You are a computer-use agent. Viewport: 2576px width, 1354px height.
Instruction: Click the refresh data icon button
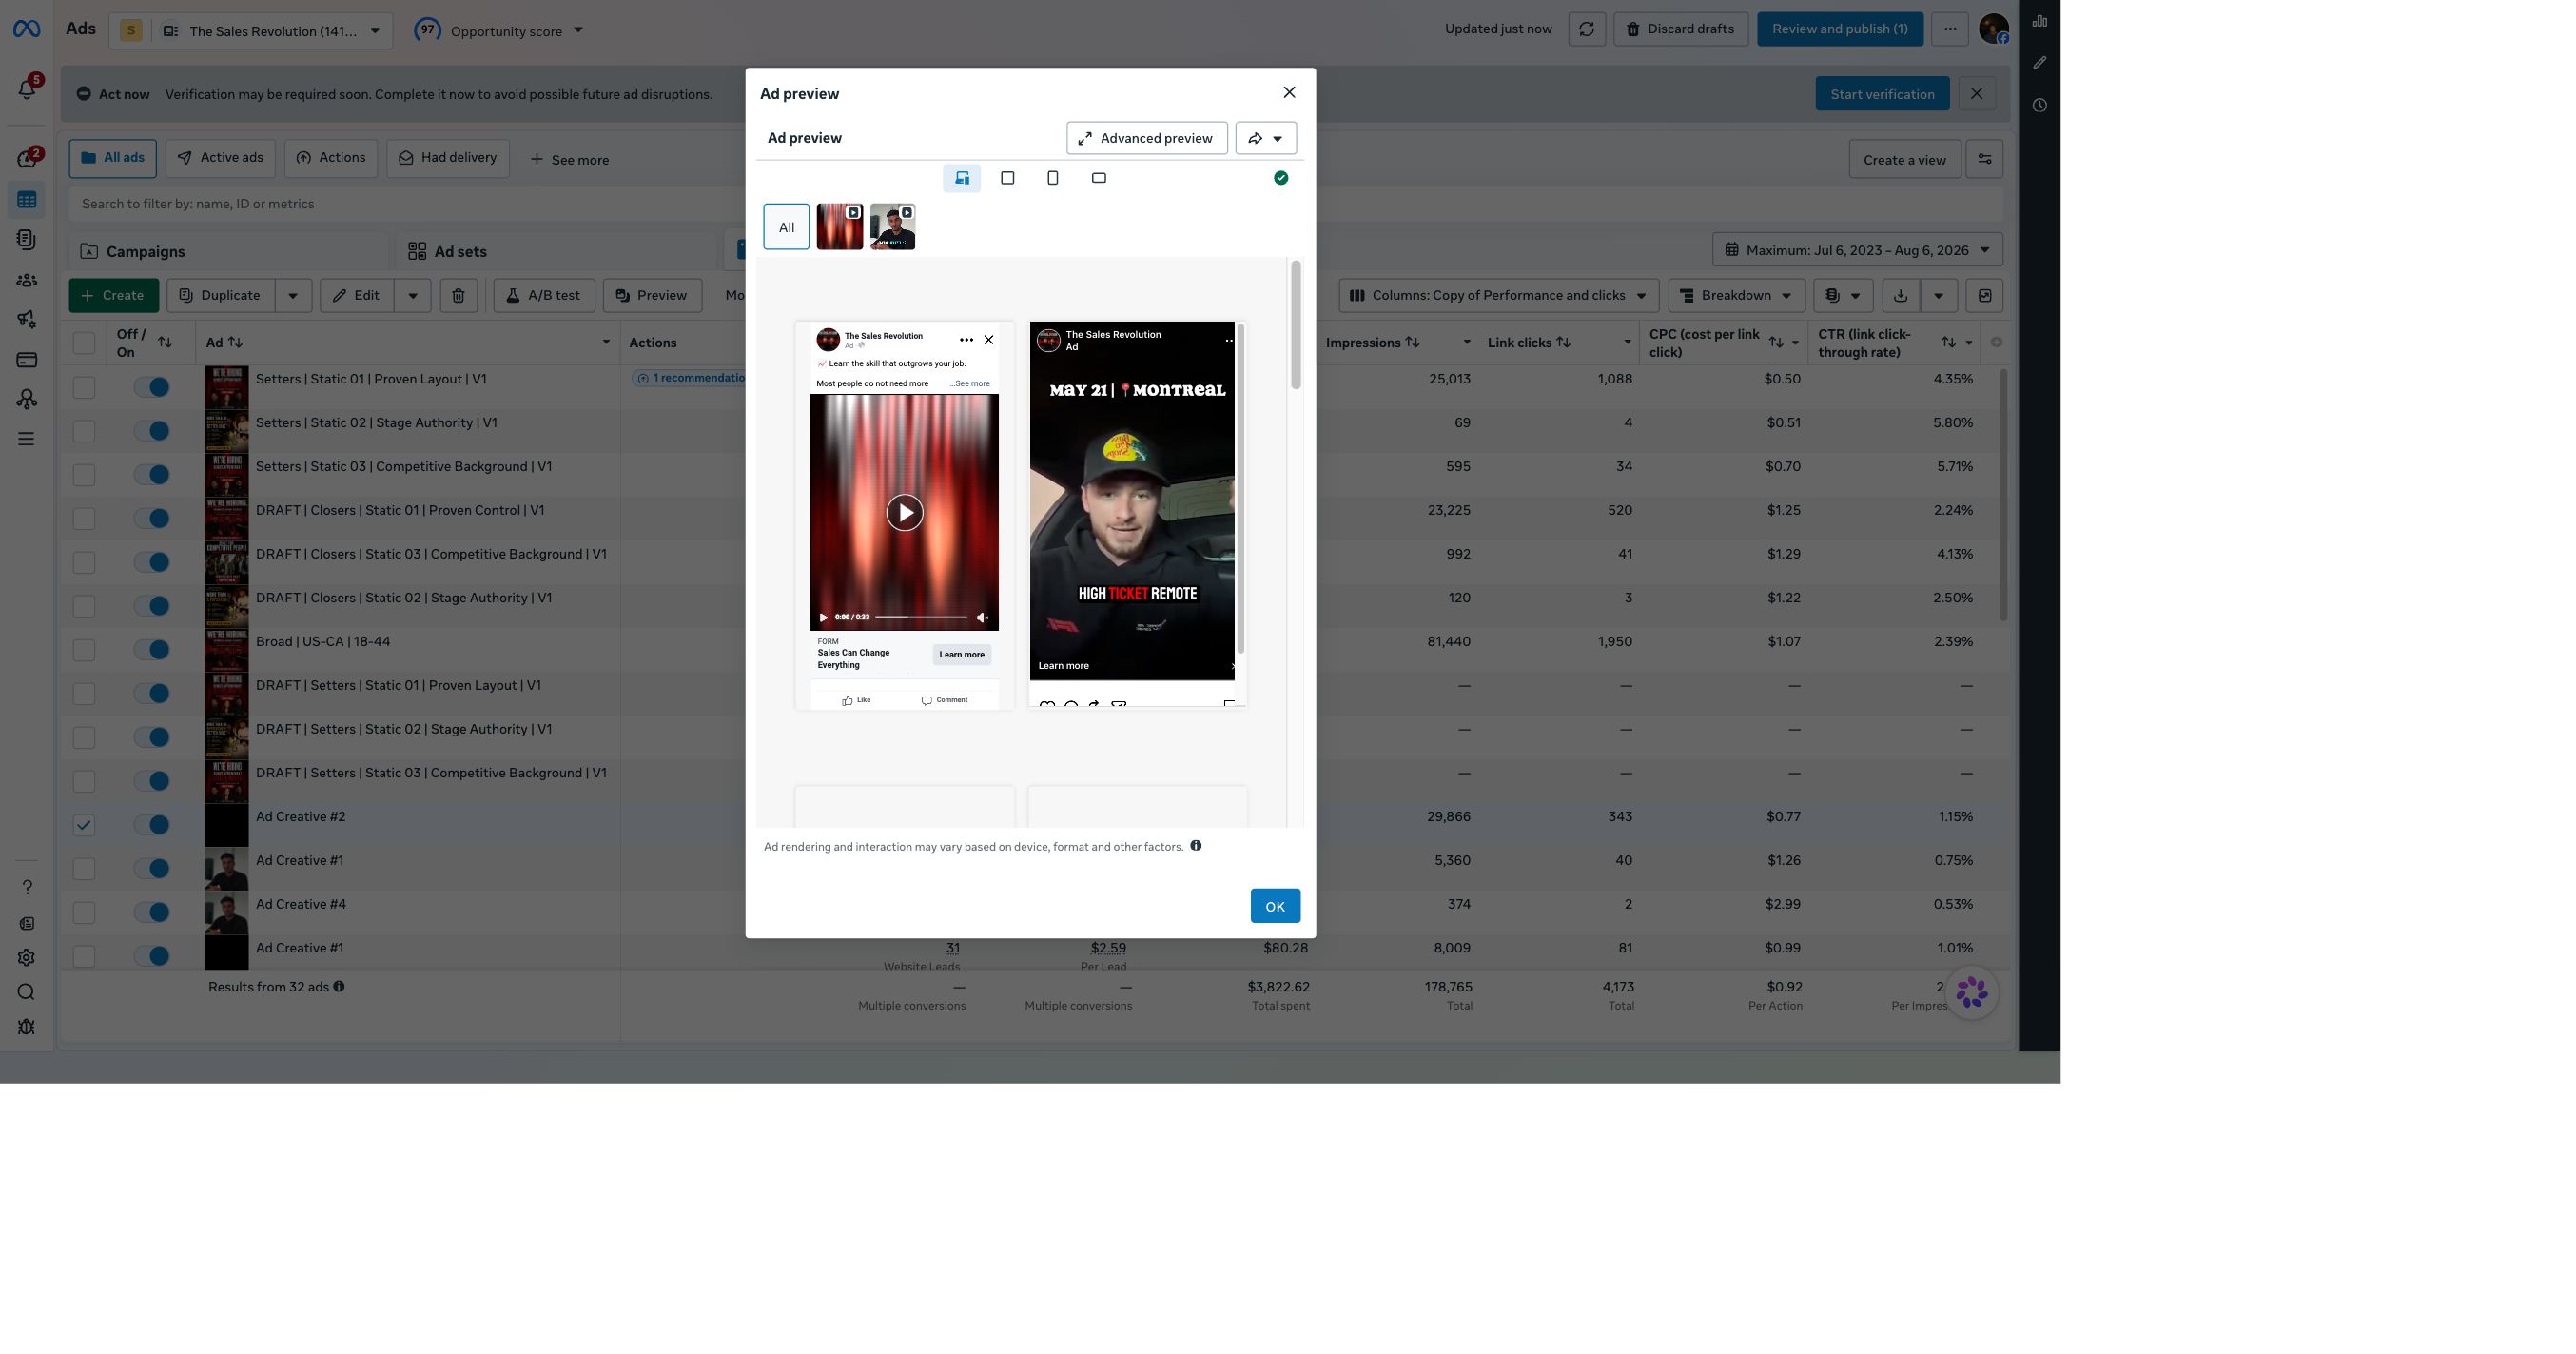(x=1586, y=29)
